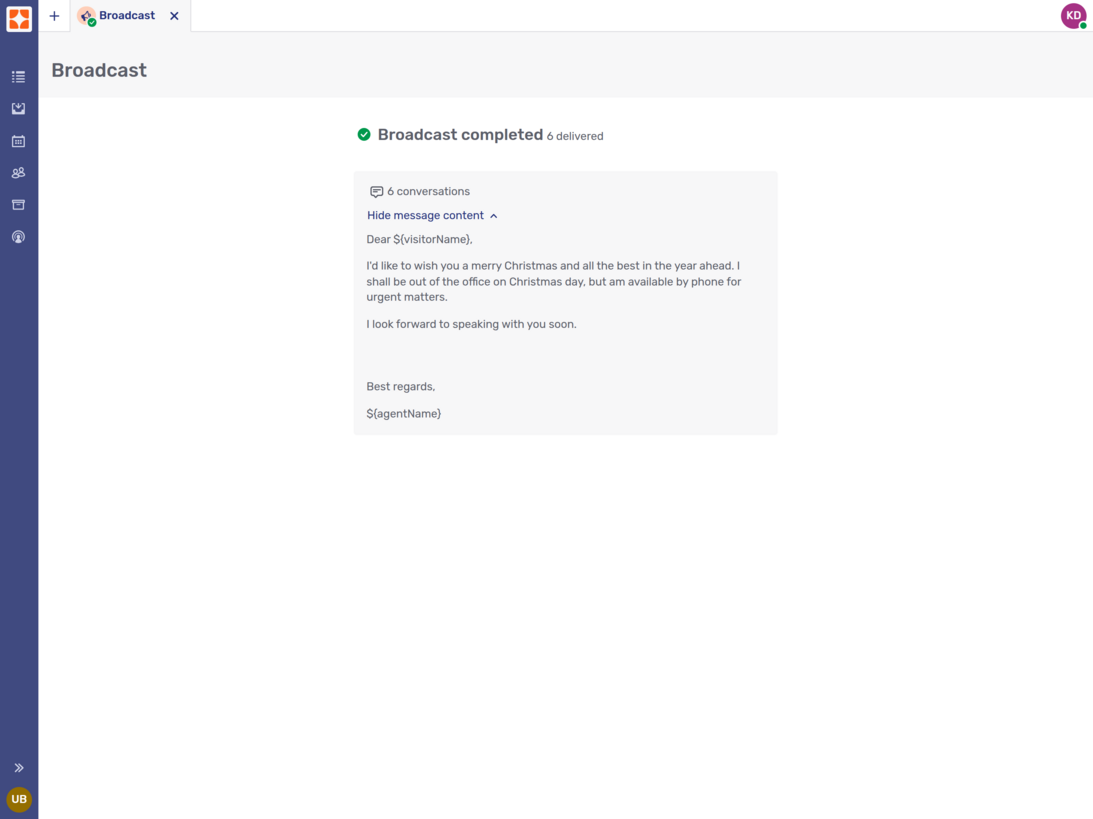
Task: Open the calendar icon in the sidebar
Action: point(18,140)
